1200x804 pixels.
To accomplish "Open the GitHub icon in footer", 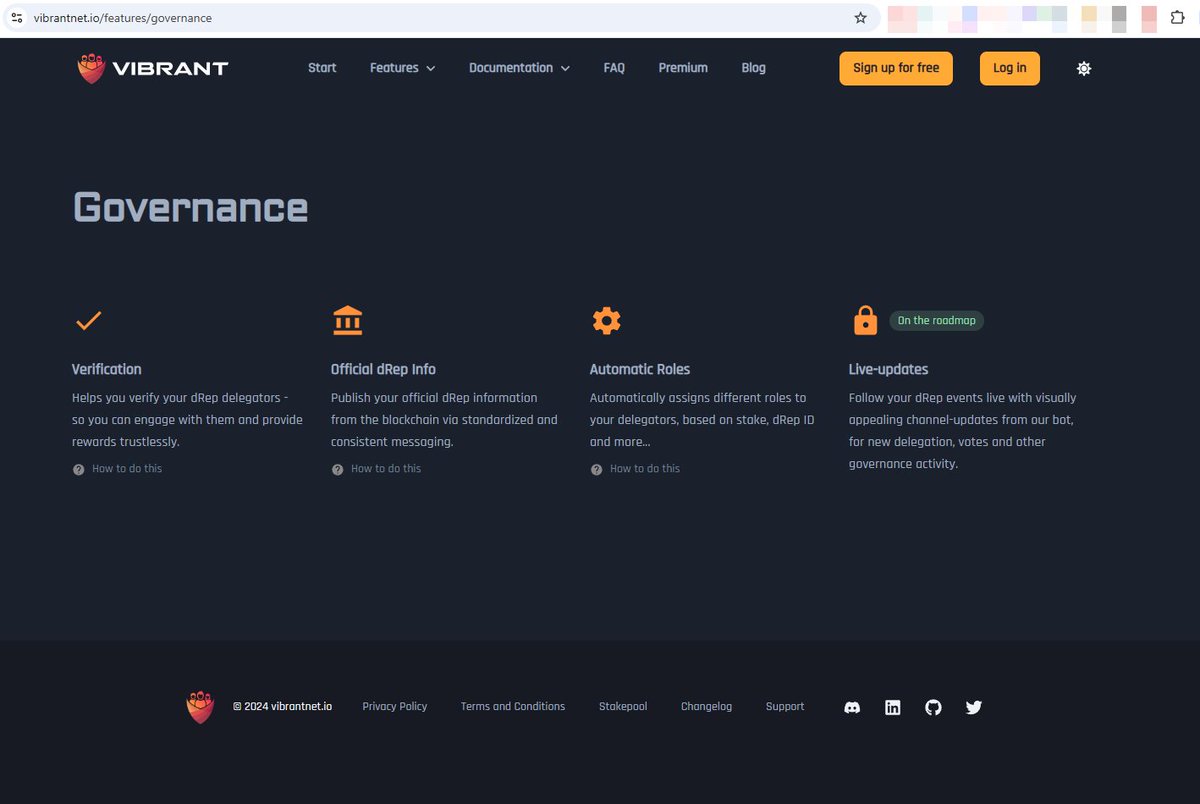I will click(933, 707).
